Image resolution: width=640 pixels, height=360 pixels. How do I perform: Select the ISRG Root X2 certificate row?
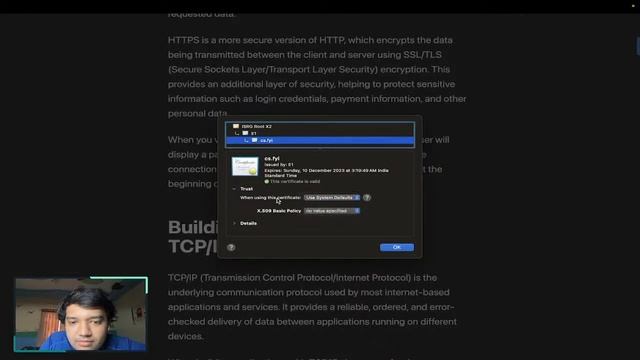pos(320,127)
